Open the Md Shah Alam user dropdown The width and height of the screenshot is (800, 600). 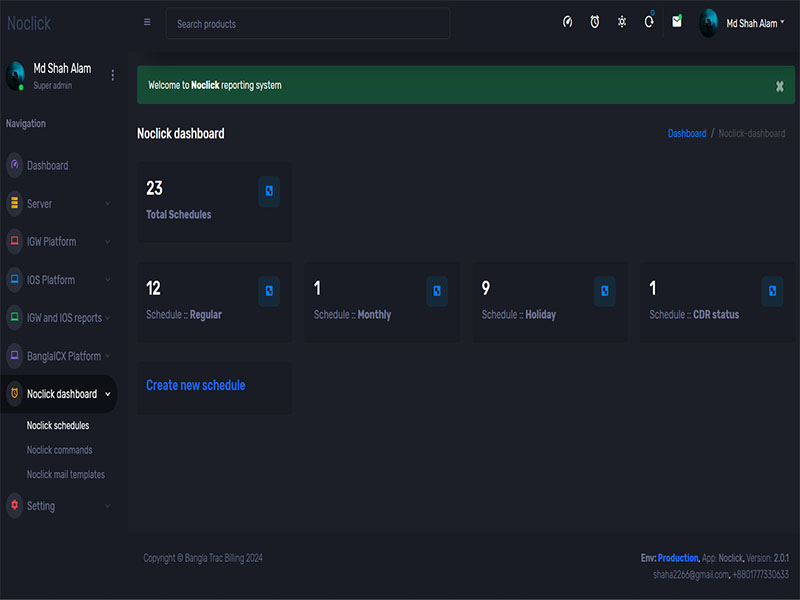743,23
